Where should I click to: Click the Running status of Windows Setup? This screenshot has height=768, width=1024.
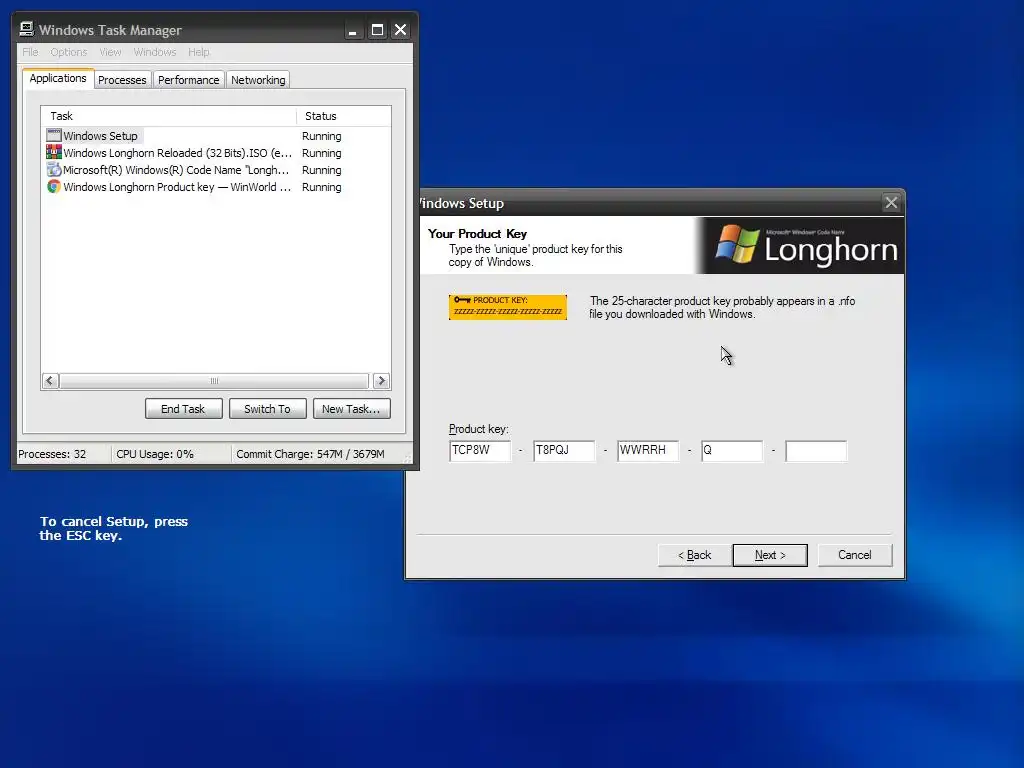(321, 136)
